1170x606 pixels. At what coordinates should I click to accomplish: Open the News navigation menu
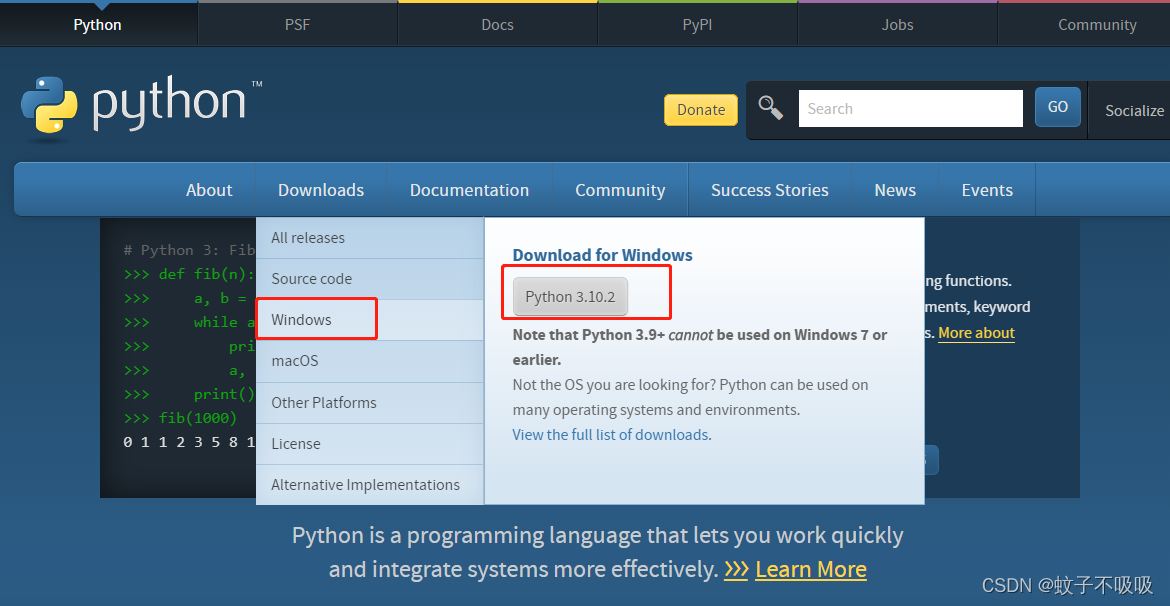tap(895, 190)
